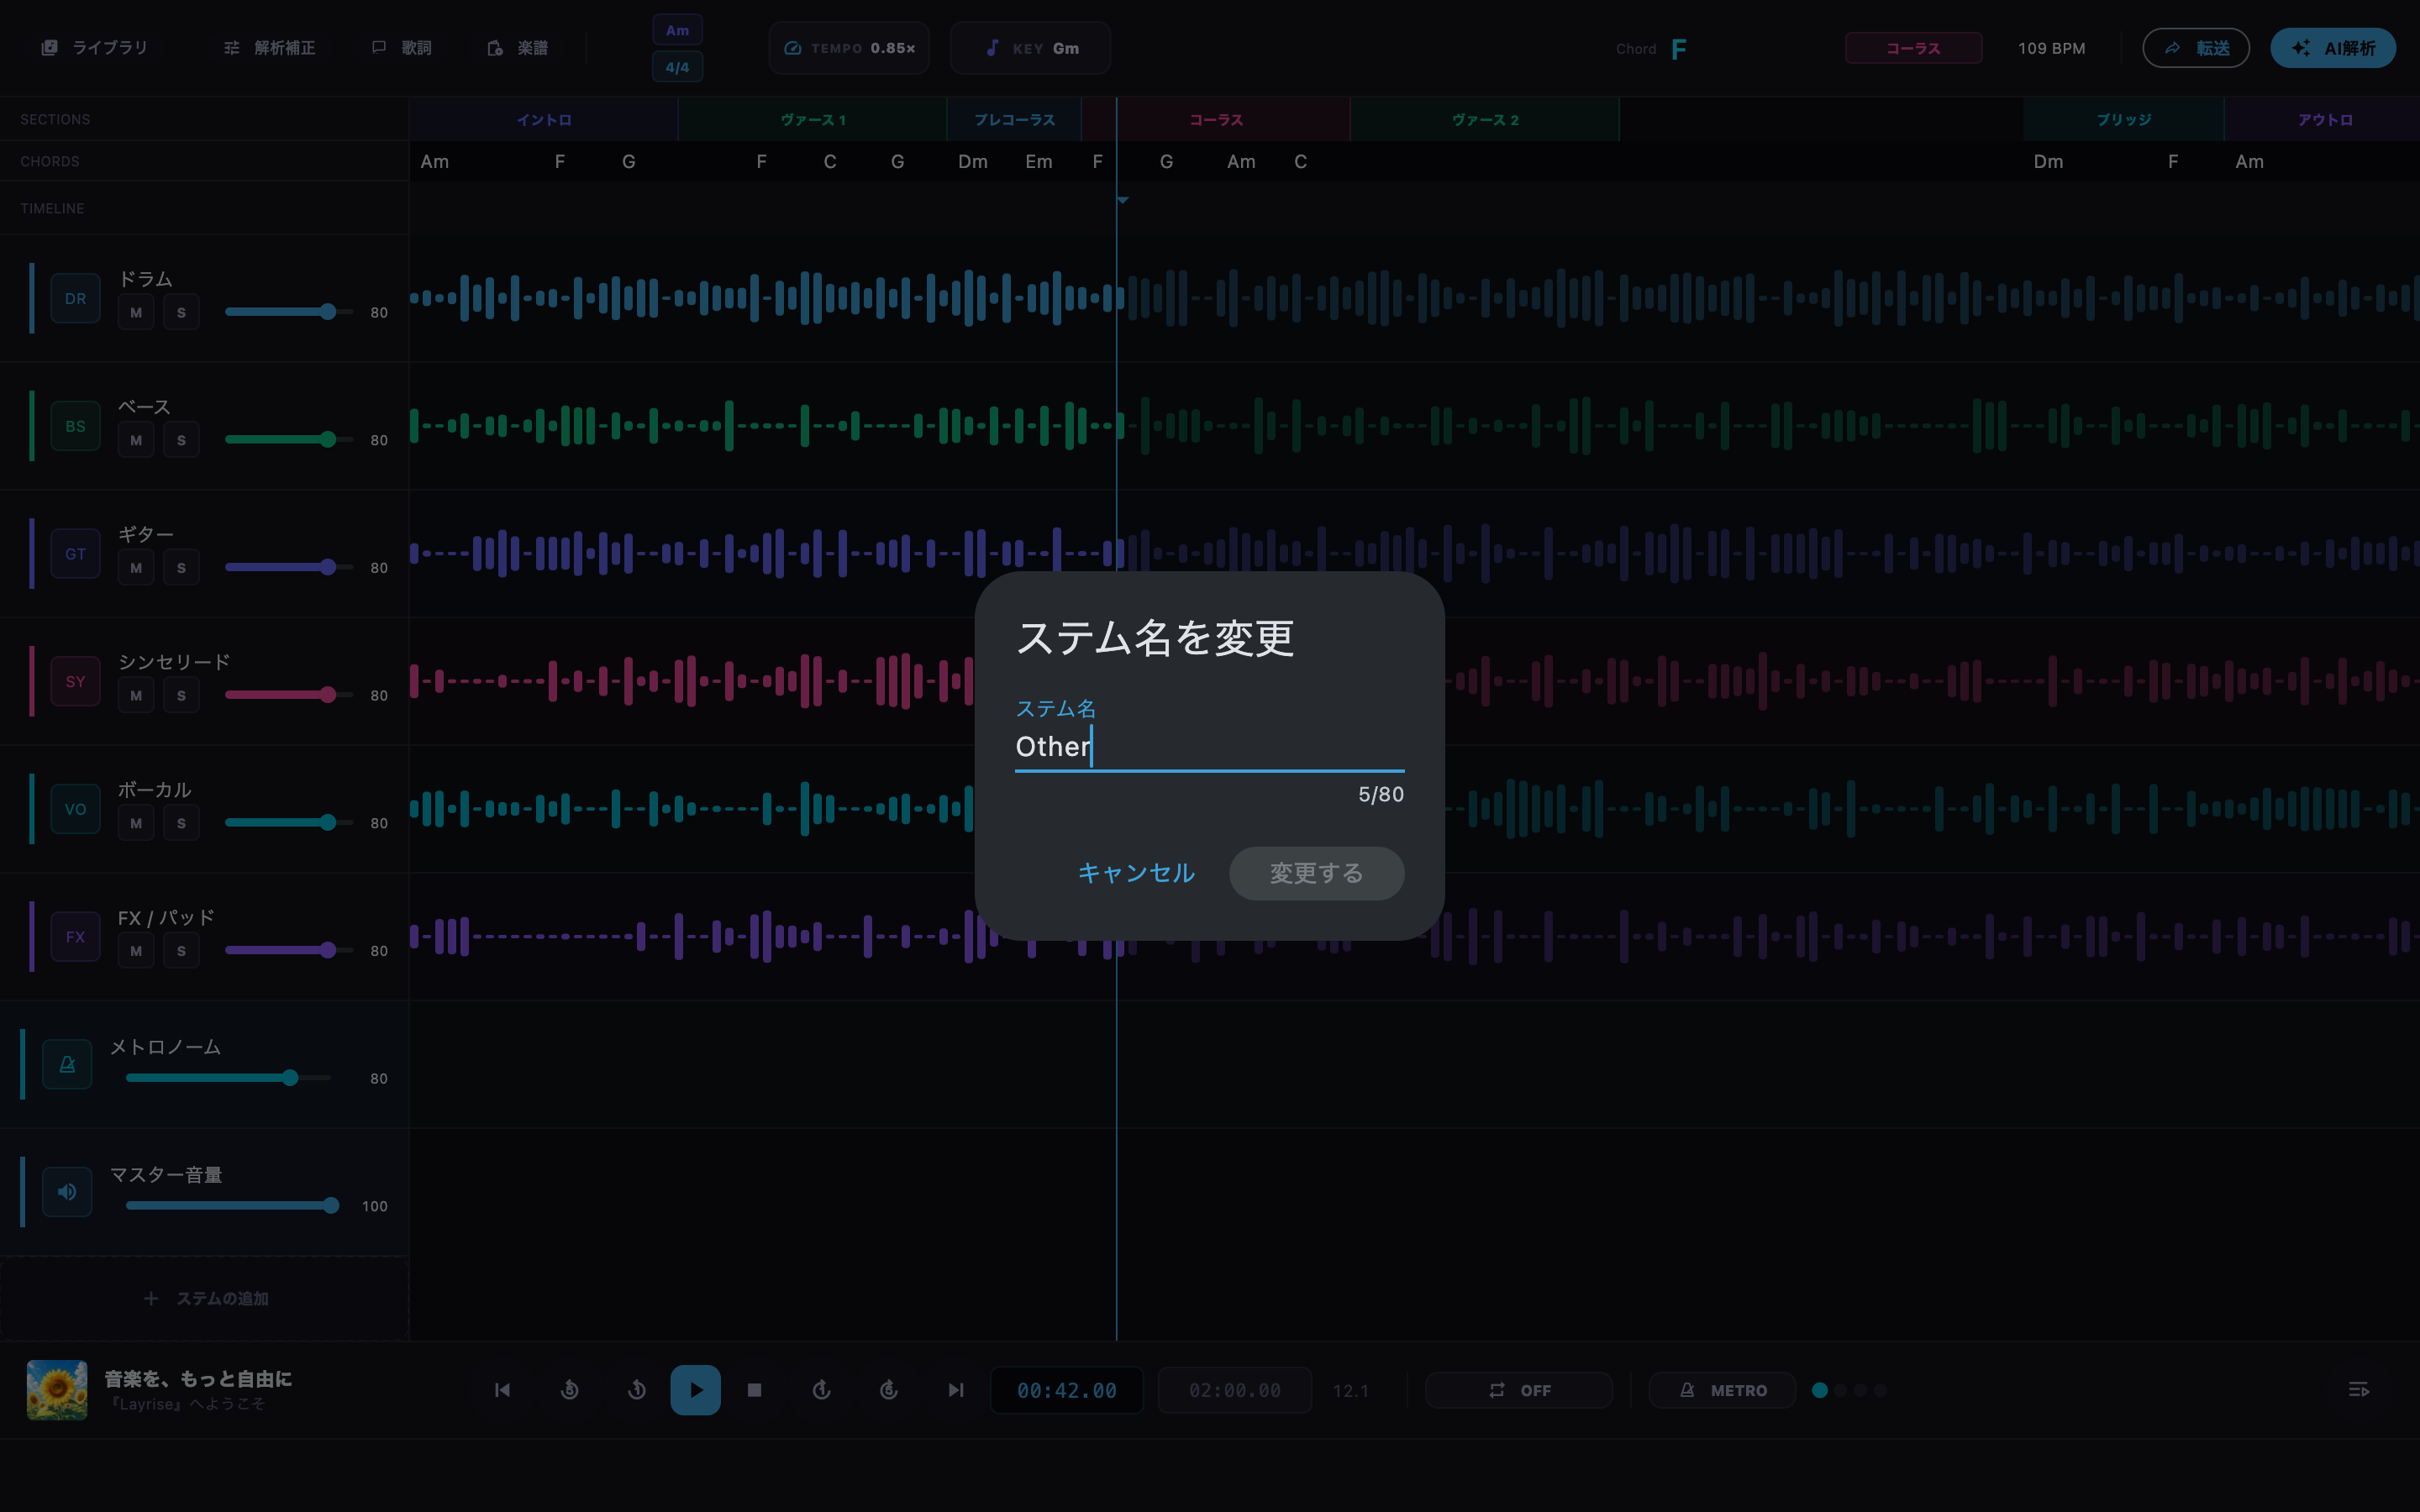Click the BS bass stem icon
This screenshot has height=1512, width=2420.
75,426
